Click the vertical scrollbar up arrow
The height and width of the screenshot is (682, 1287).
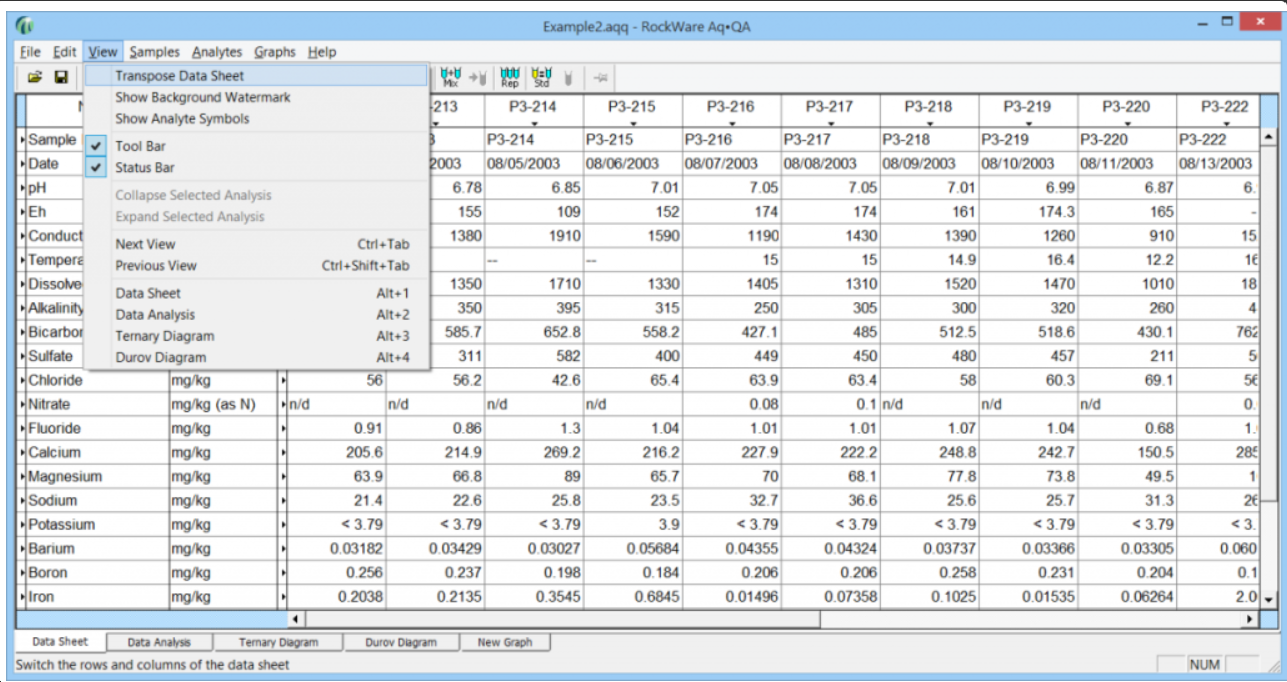(1270, 136)
